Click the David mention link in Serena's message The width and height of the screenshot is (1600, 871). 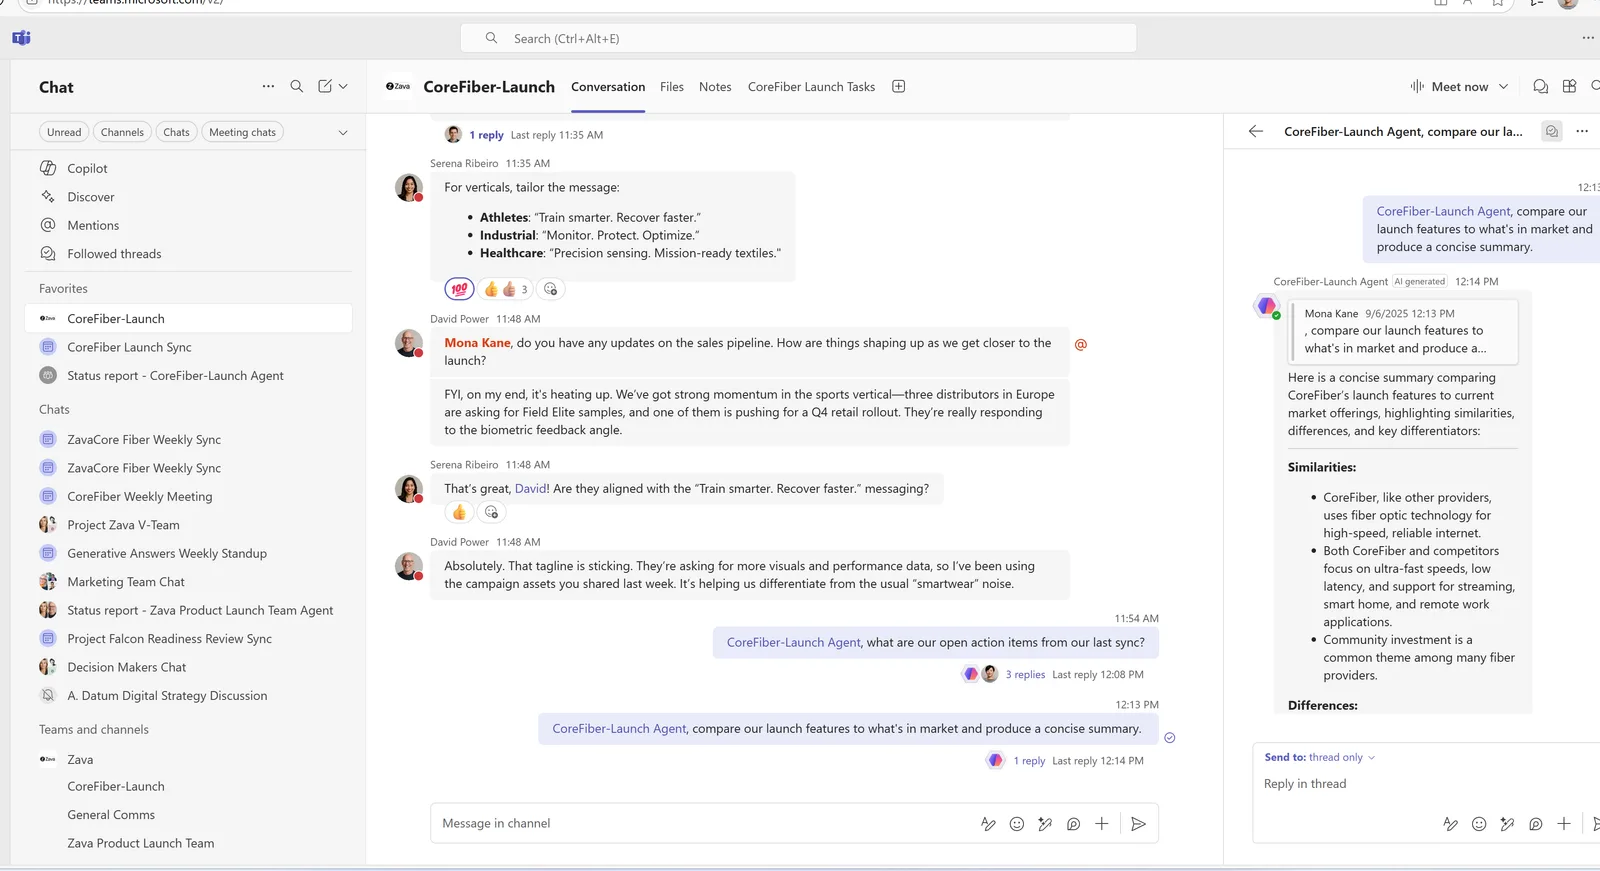pyautogui.click(x=531, y=489)
